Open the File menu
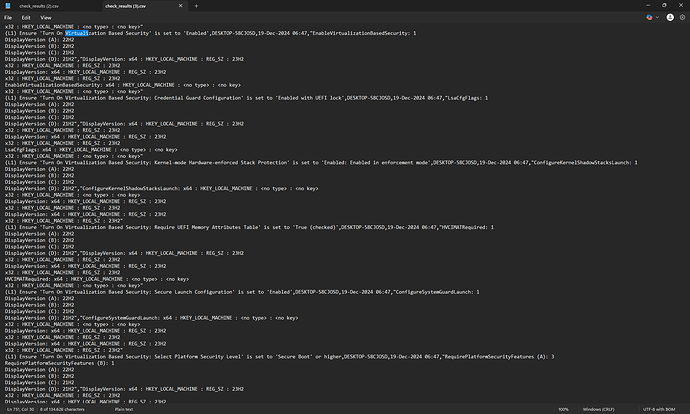 9,17
